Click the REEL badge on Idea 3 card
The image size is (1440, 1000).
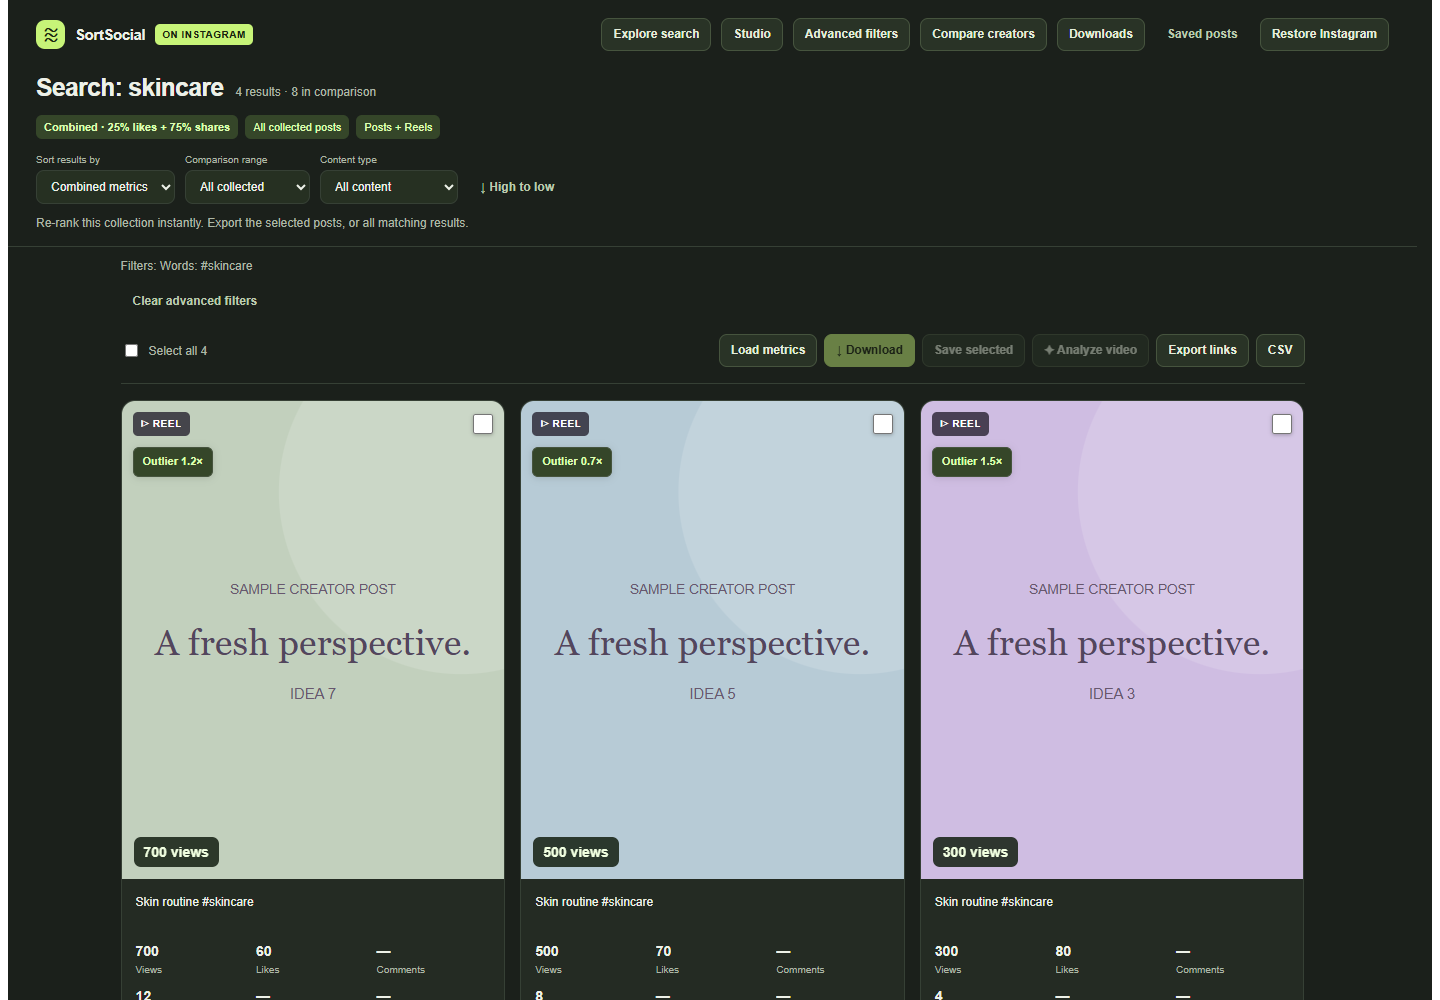(960, 424)
